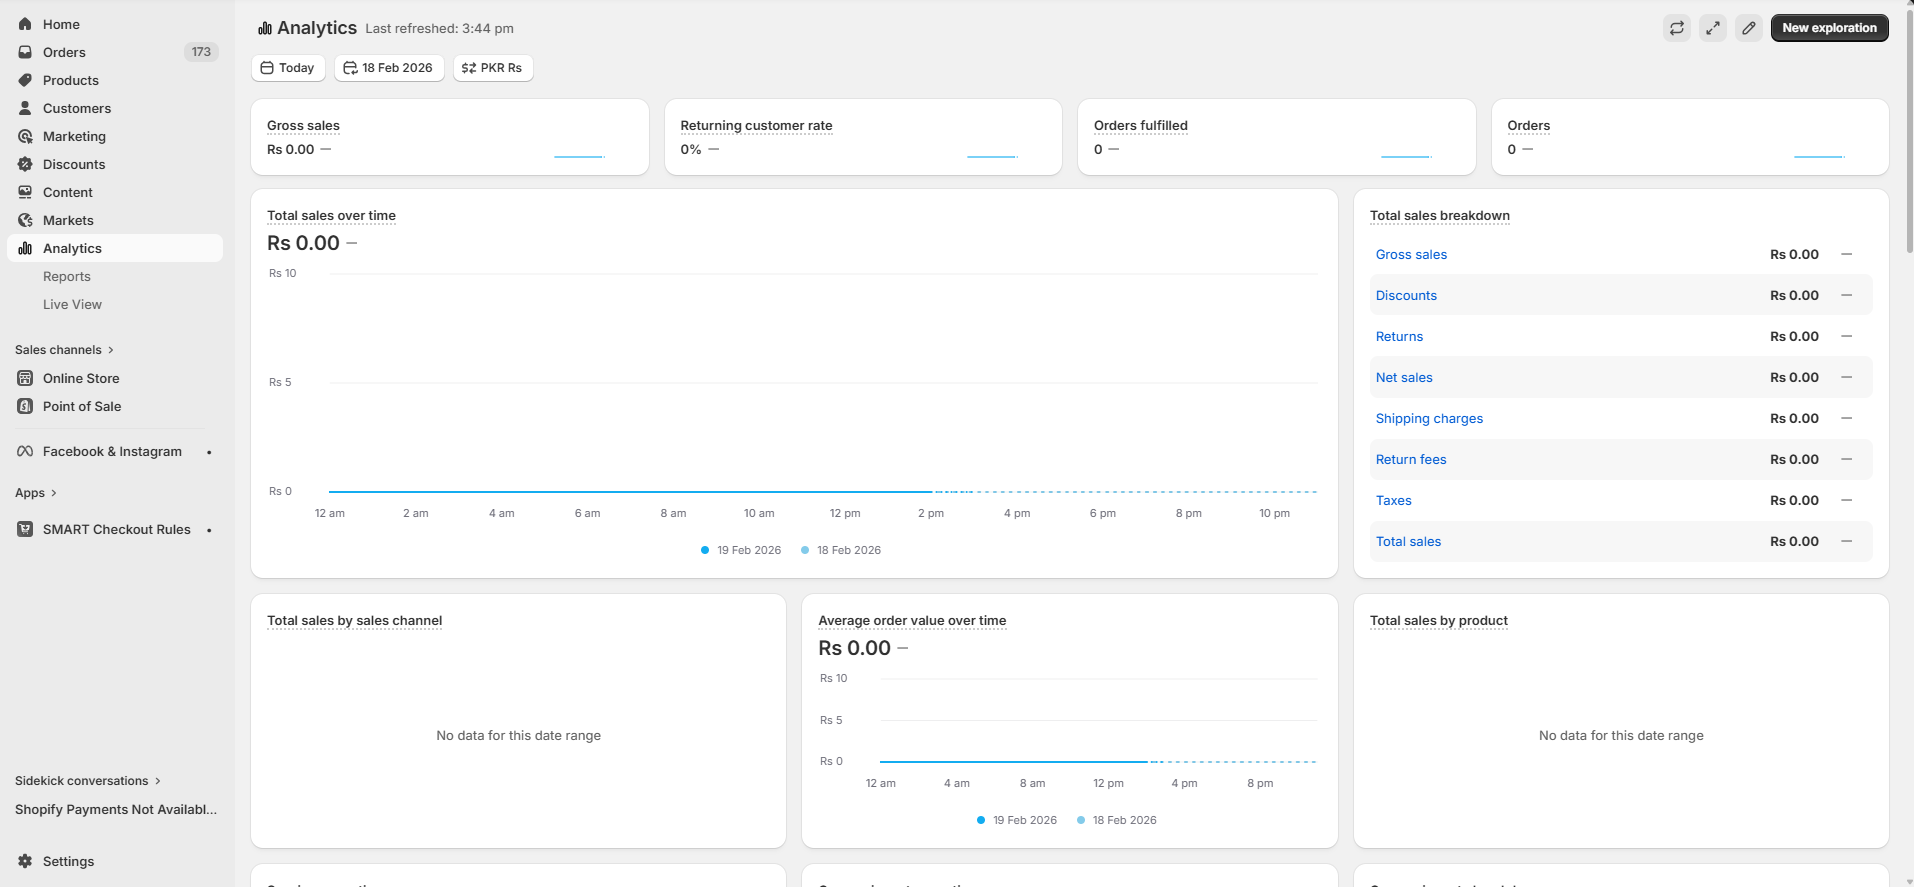Open the Home icon in sidebar
The image size is (1914, 887).
click(25, 24)
